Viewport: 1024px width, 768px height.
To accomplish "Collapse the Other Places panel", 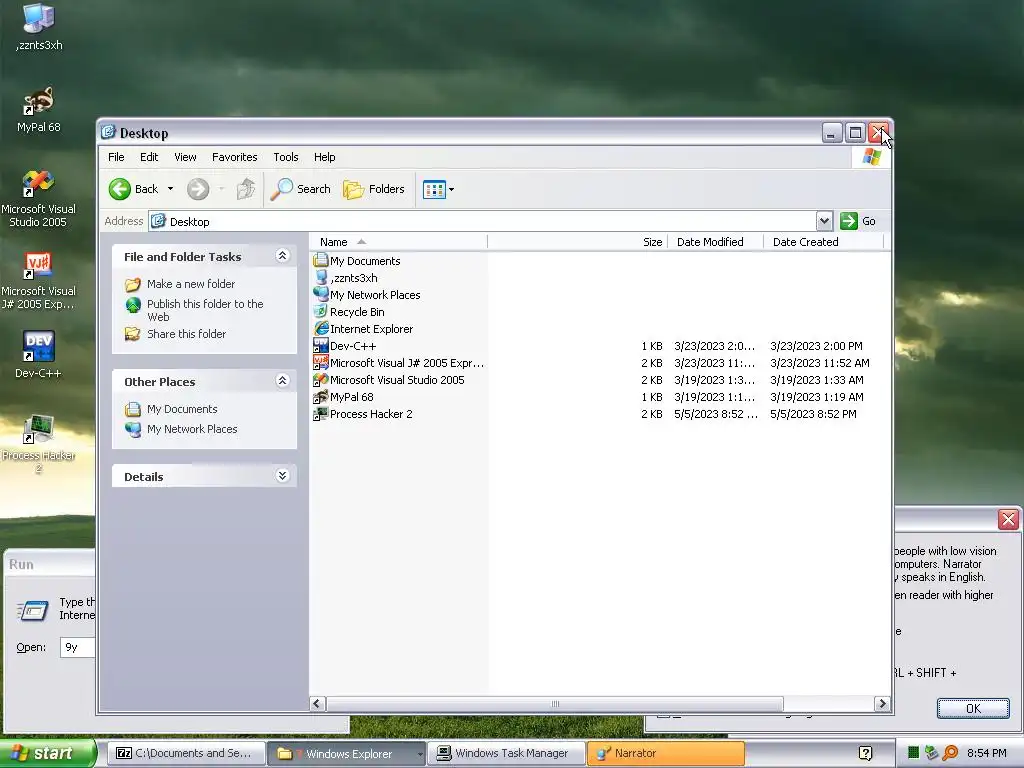I will pos(282,380).
